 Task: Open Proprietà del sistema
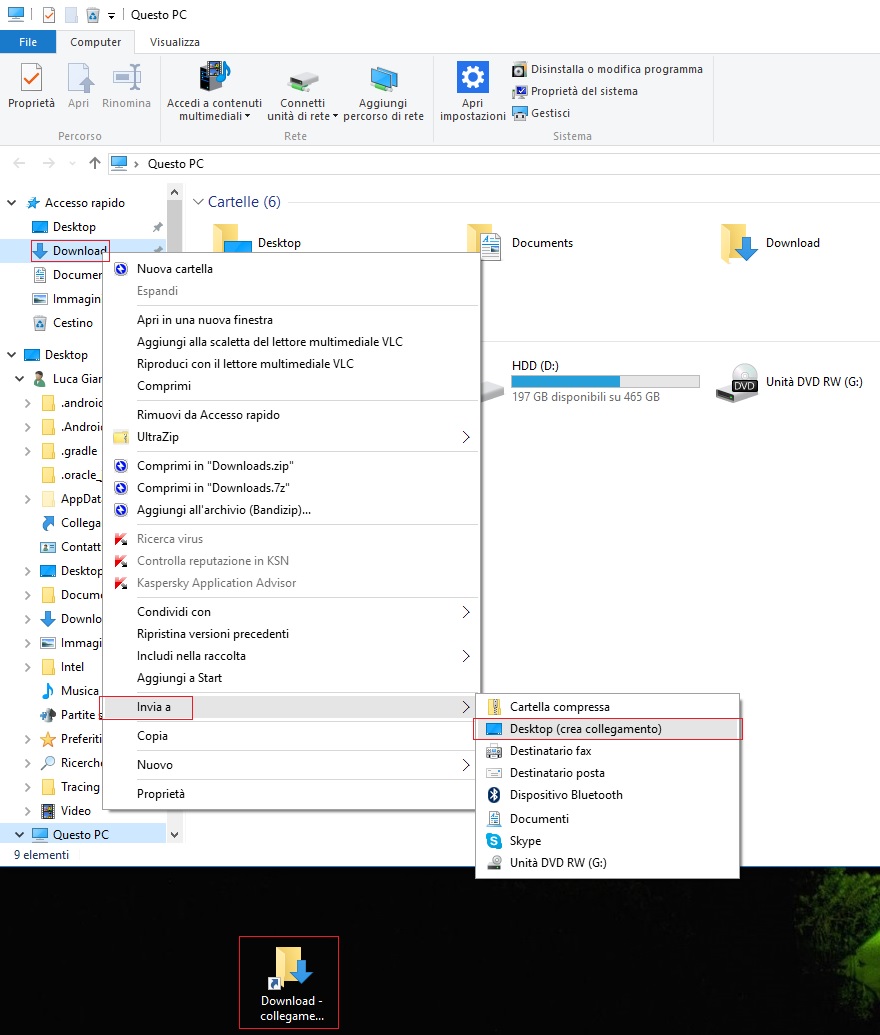coord(587,91)
